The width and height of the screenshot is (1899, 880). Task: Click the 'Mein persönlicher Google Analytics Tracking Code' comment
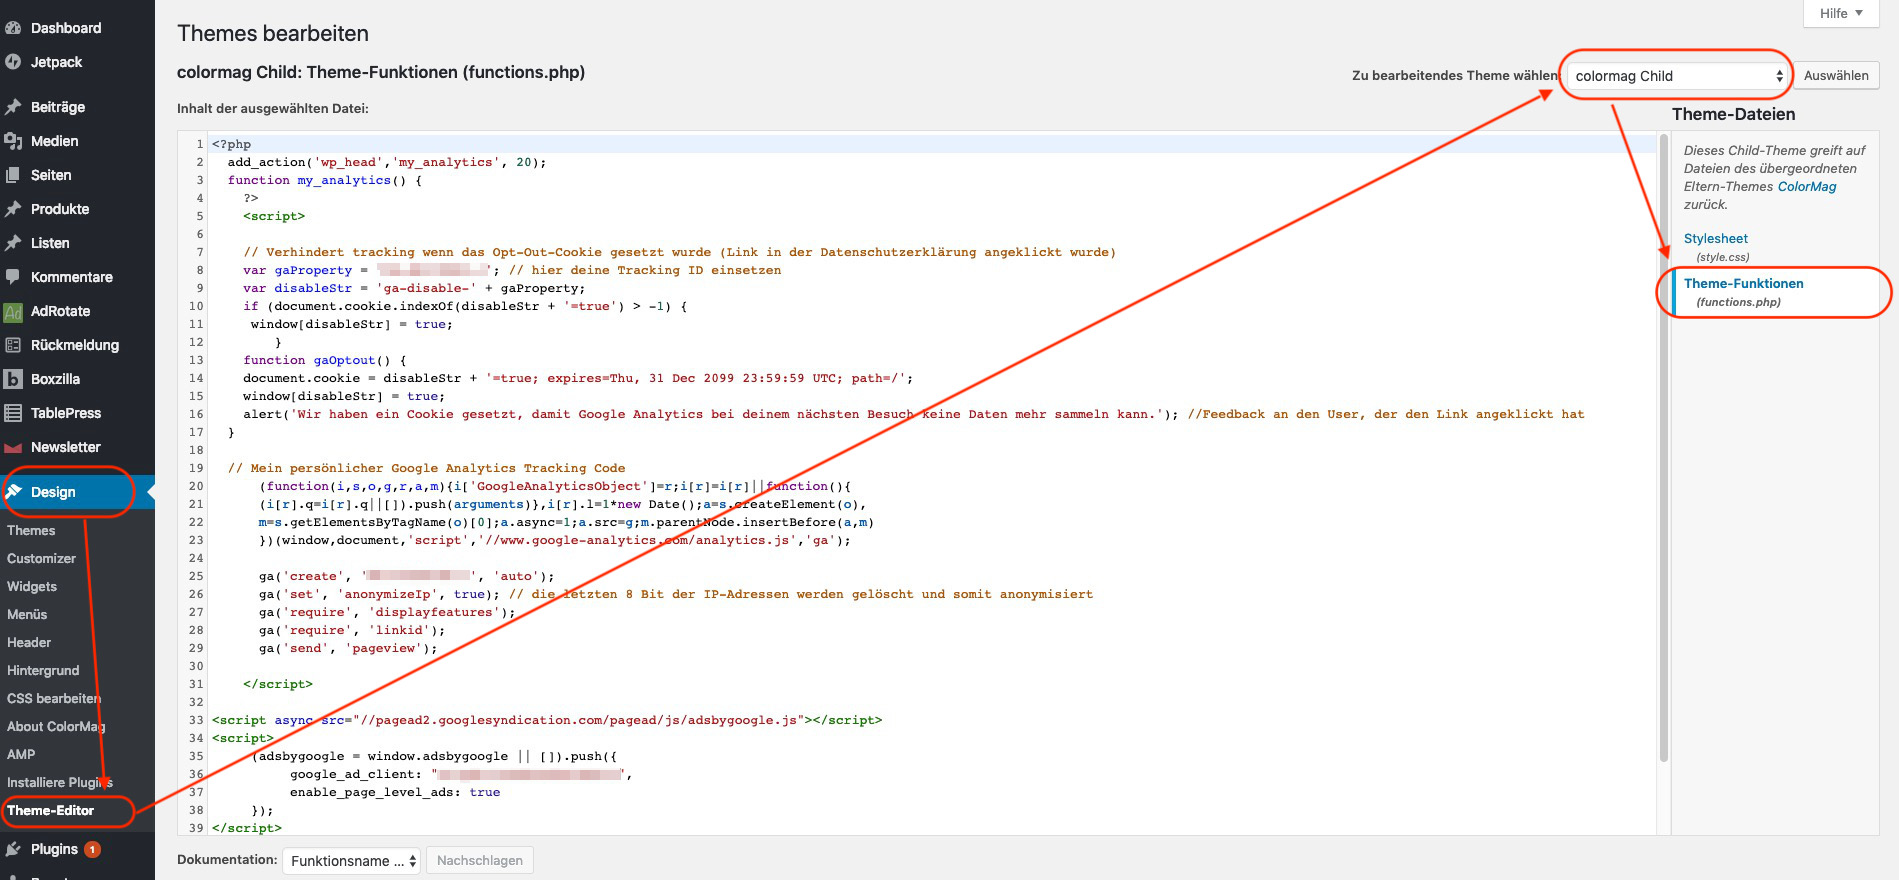[426, 468]
